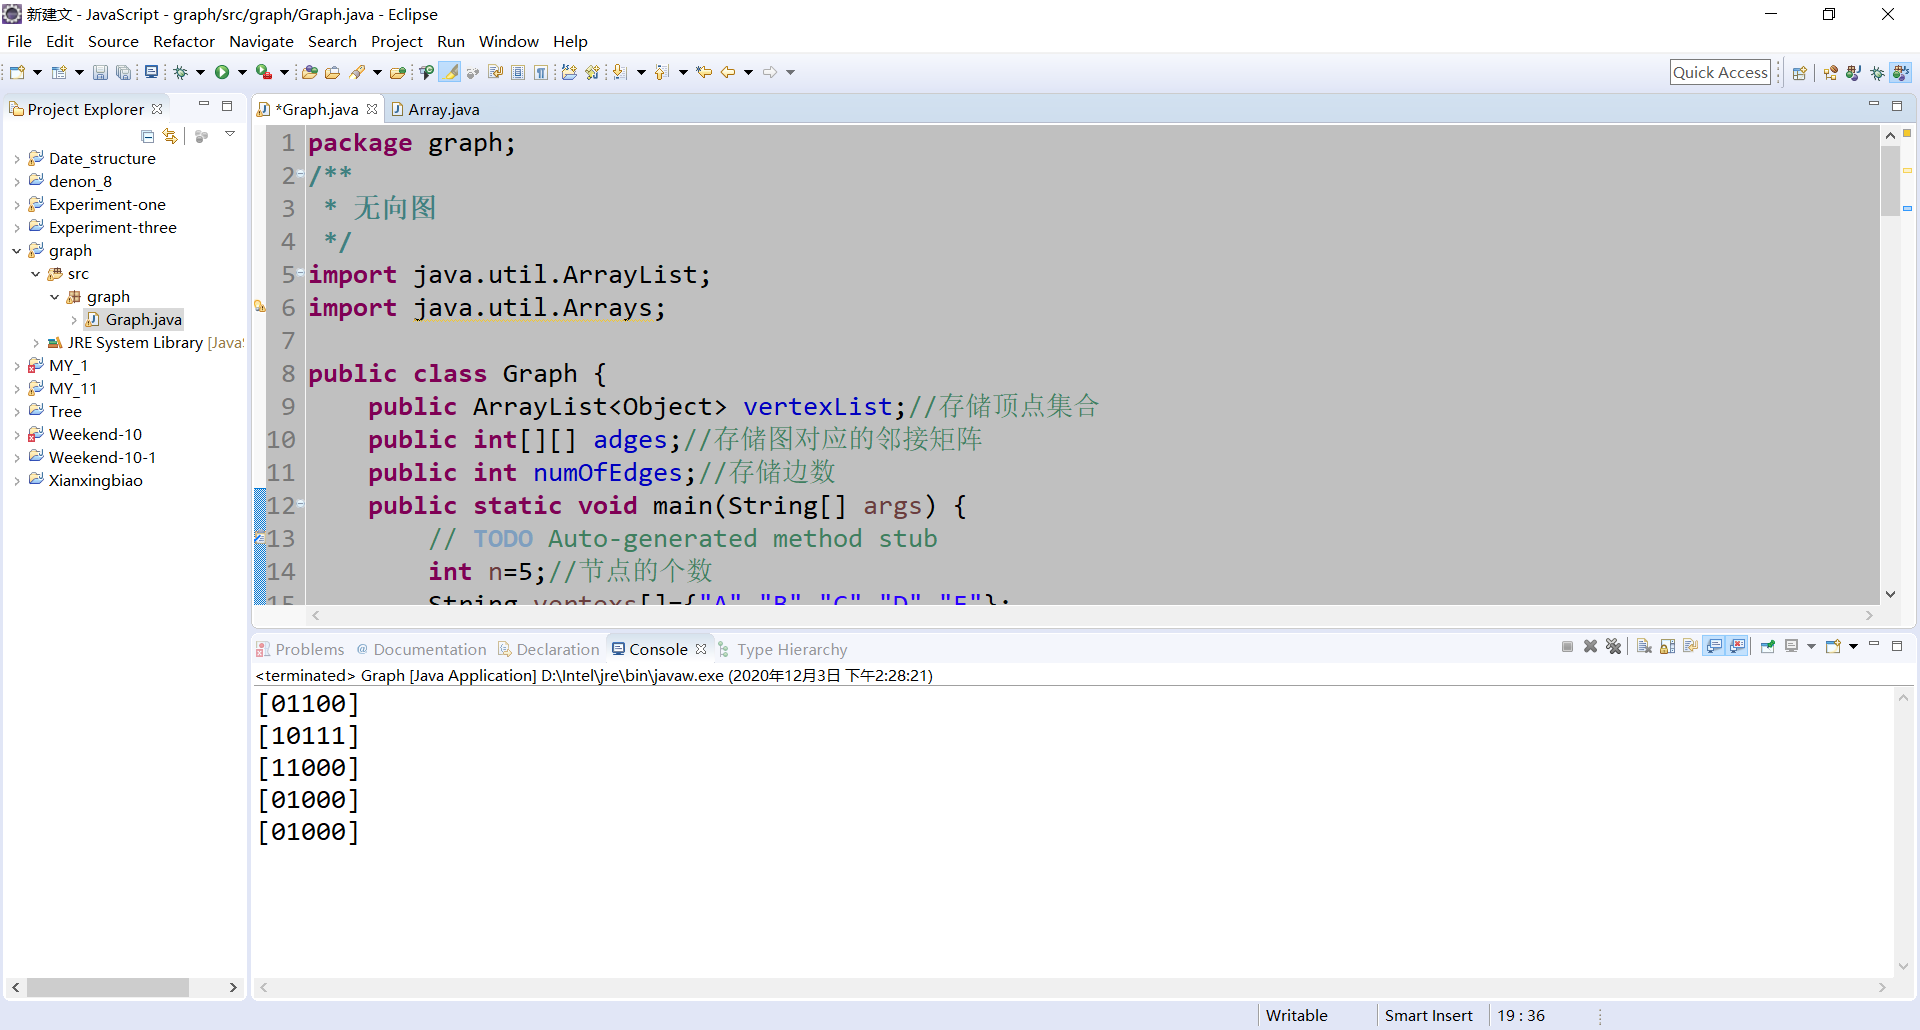Image resolution: width=1920 pixels, height=1030 pixels.
Task: Minimize the editor area panel
Action: 1873,105
